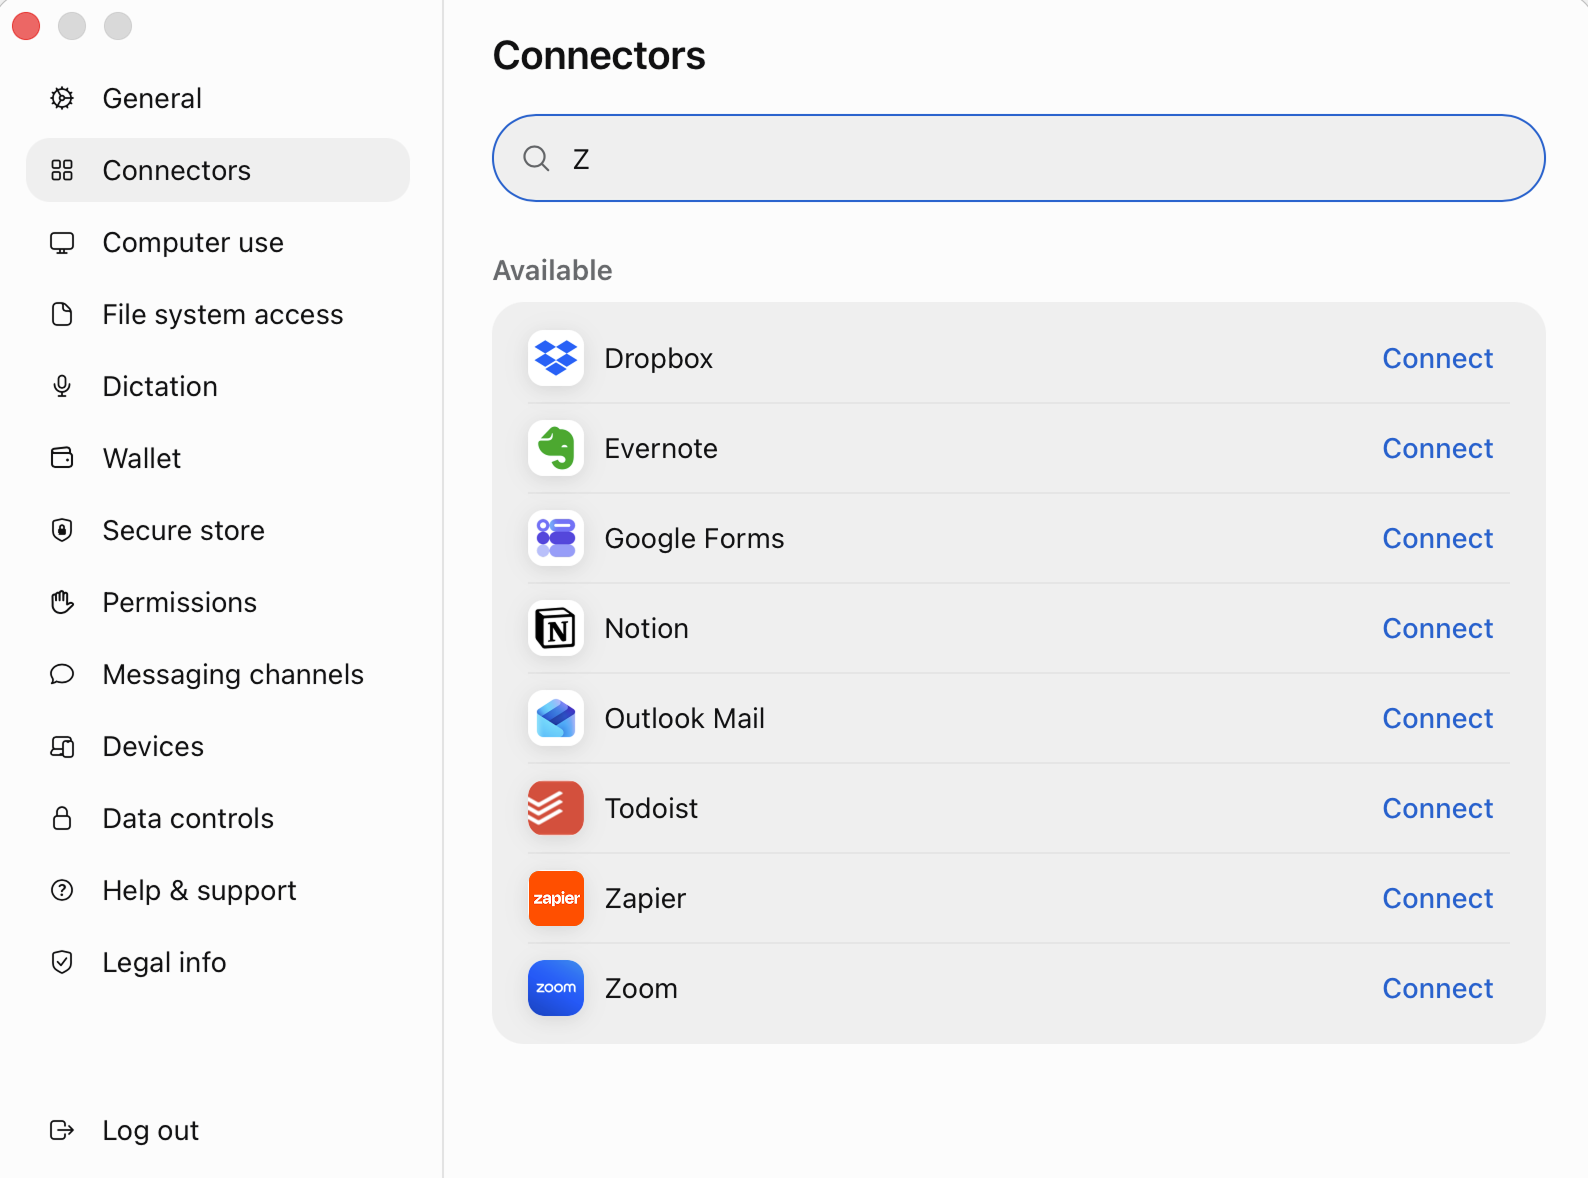This screenshot has width=1588, height=1178.
Task: Open Legal info page
Action: pos(218,962)
